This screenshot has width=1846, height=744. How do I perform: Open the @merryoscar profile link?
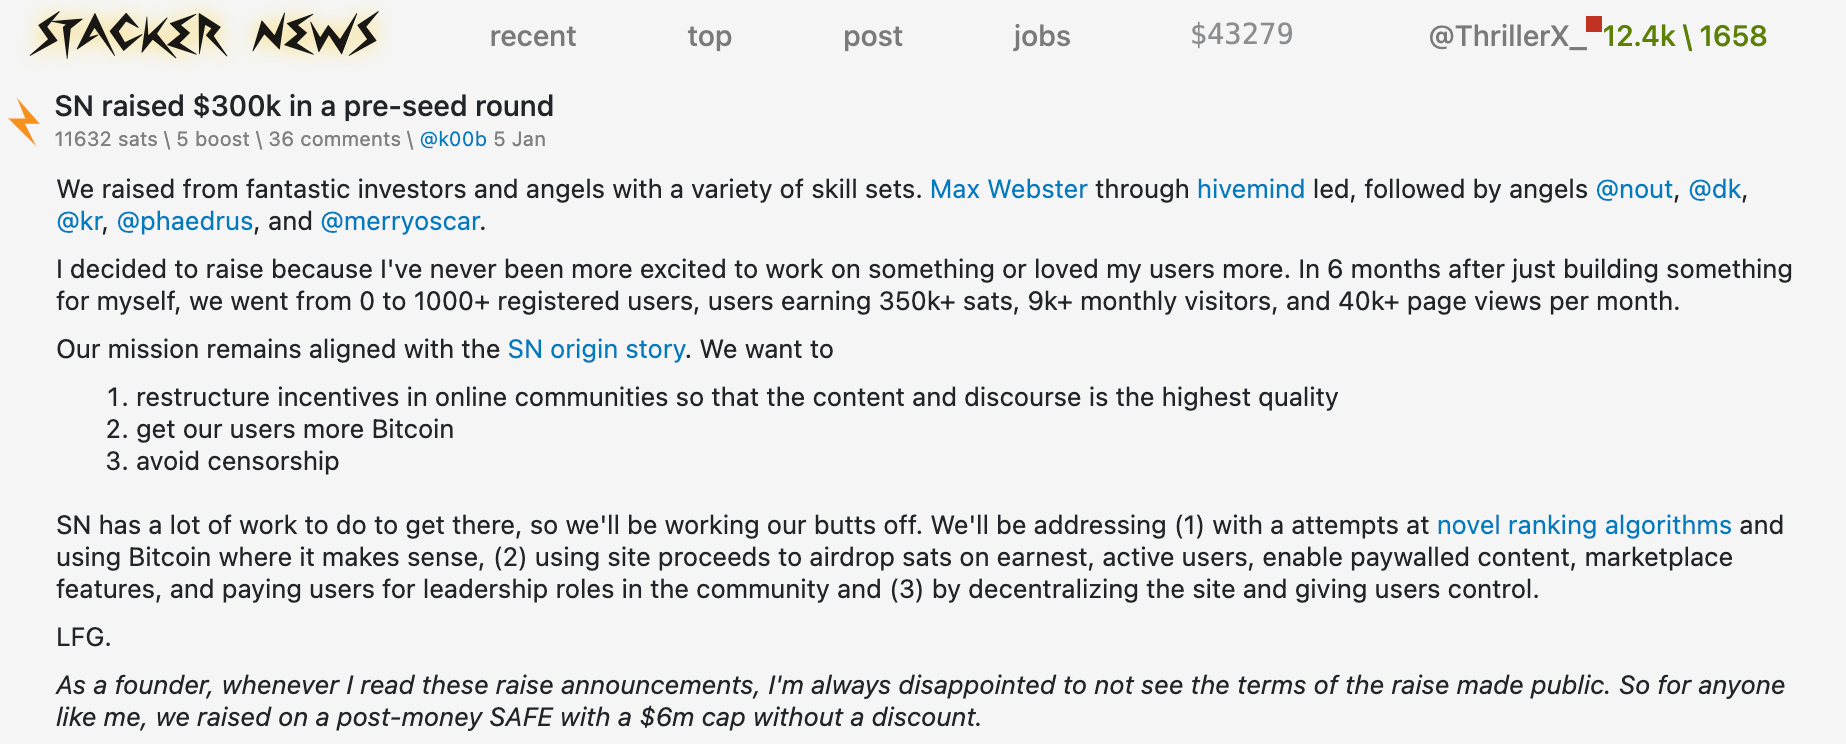click(400, 221)
